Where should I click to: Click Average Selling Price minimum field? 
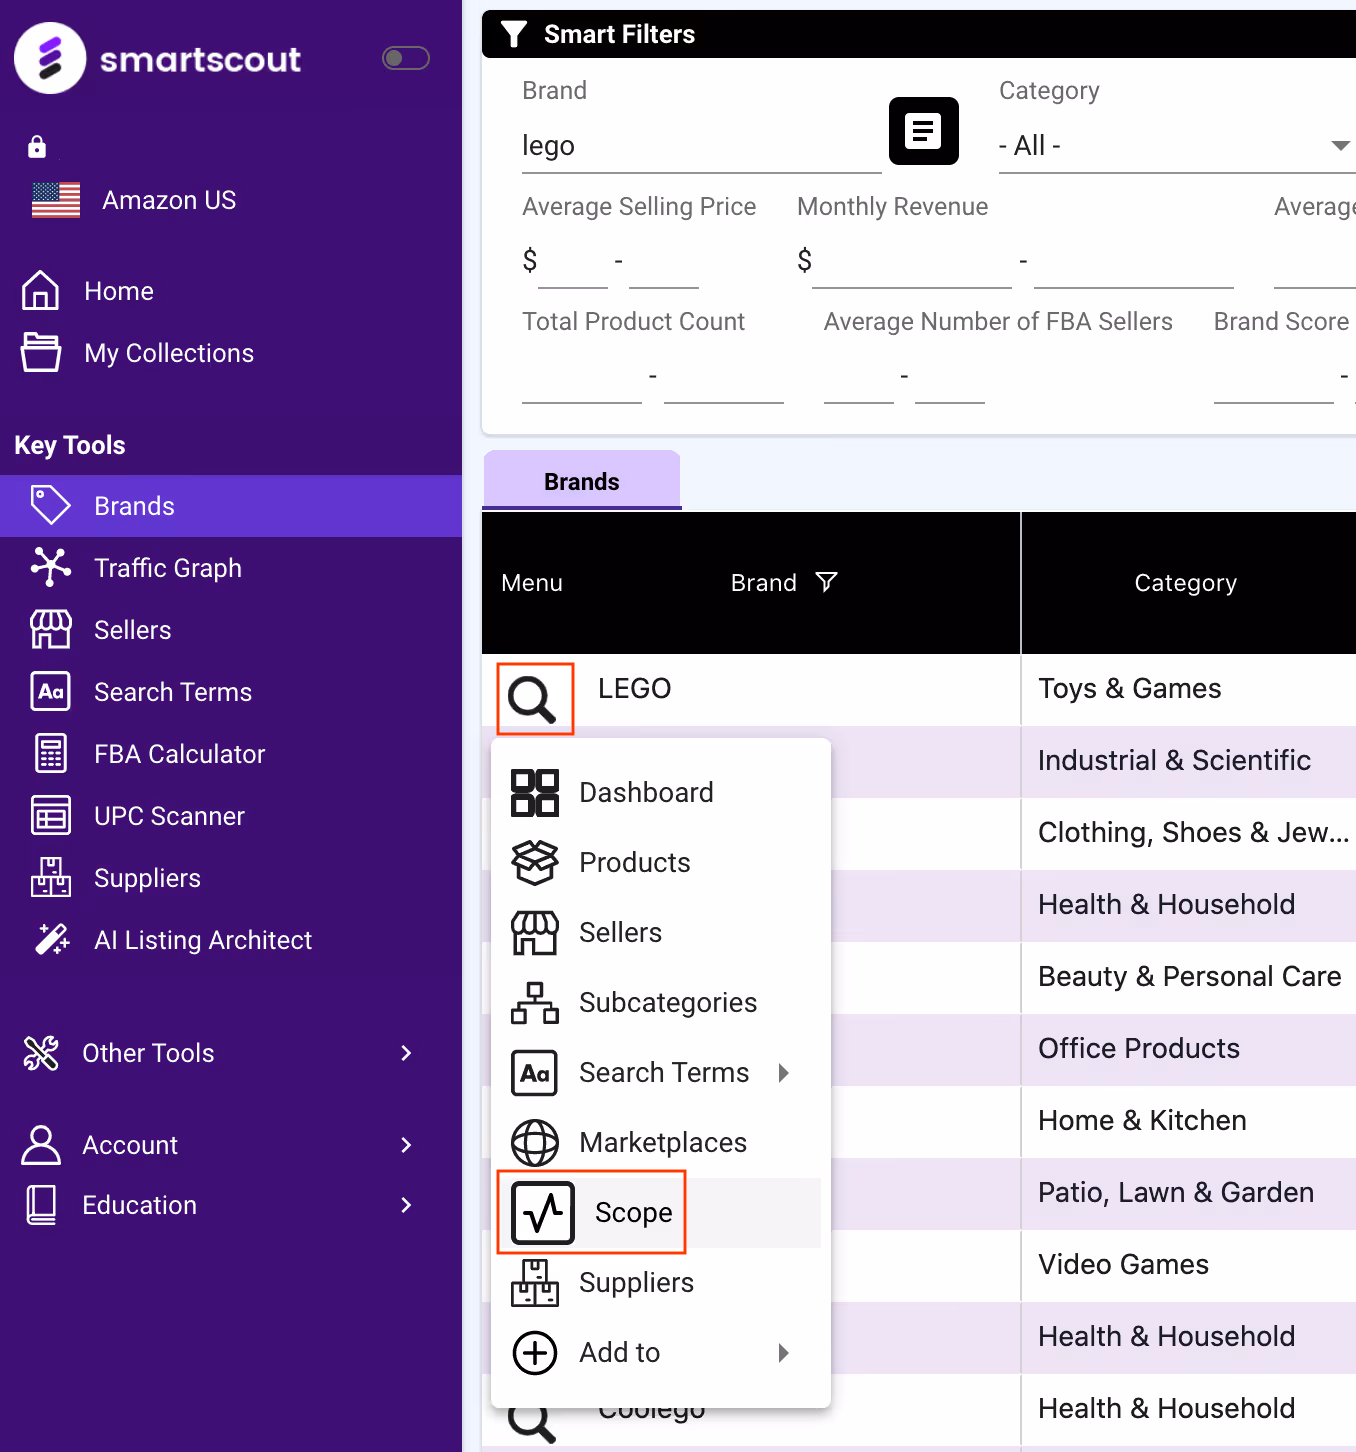pos(573,262)
